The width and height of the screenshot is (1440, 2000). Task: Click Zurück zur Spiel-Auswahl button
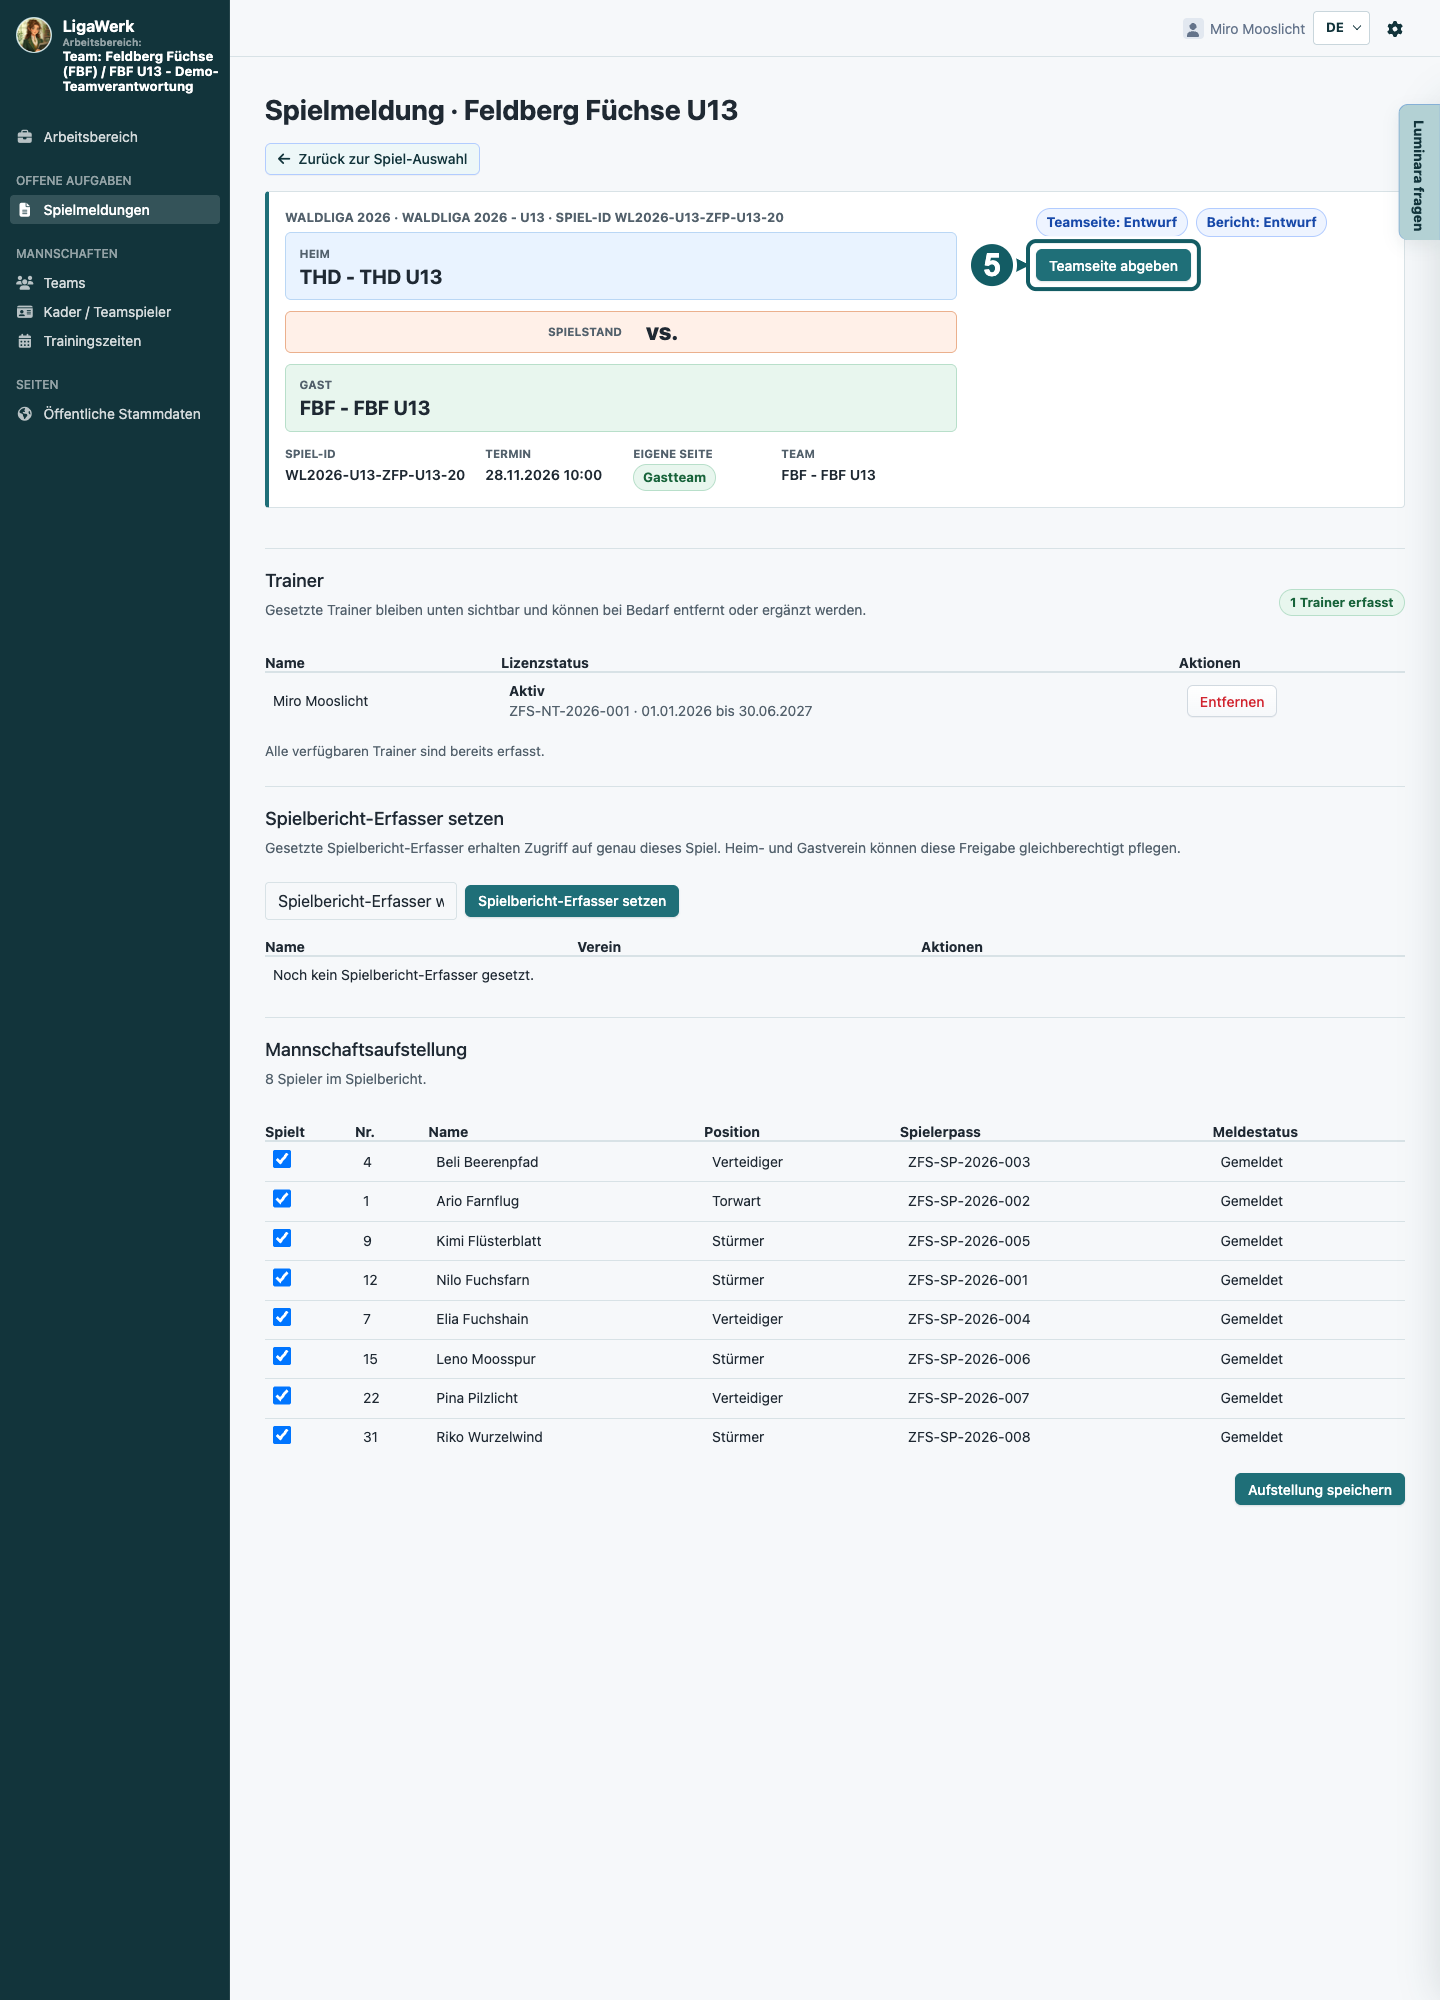click(x=372, y=159)
